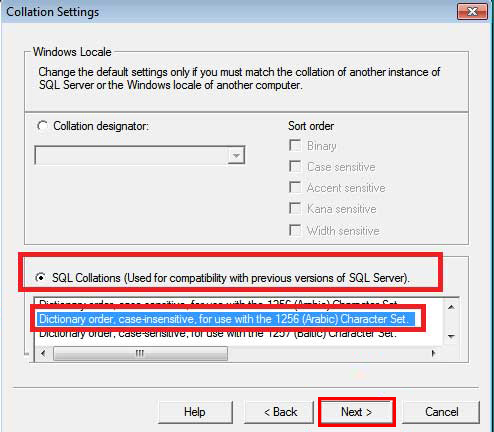Click the collation list scroll up arrow
This screenshot has width=494, height=432.
451,307
